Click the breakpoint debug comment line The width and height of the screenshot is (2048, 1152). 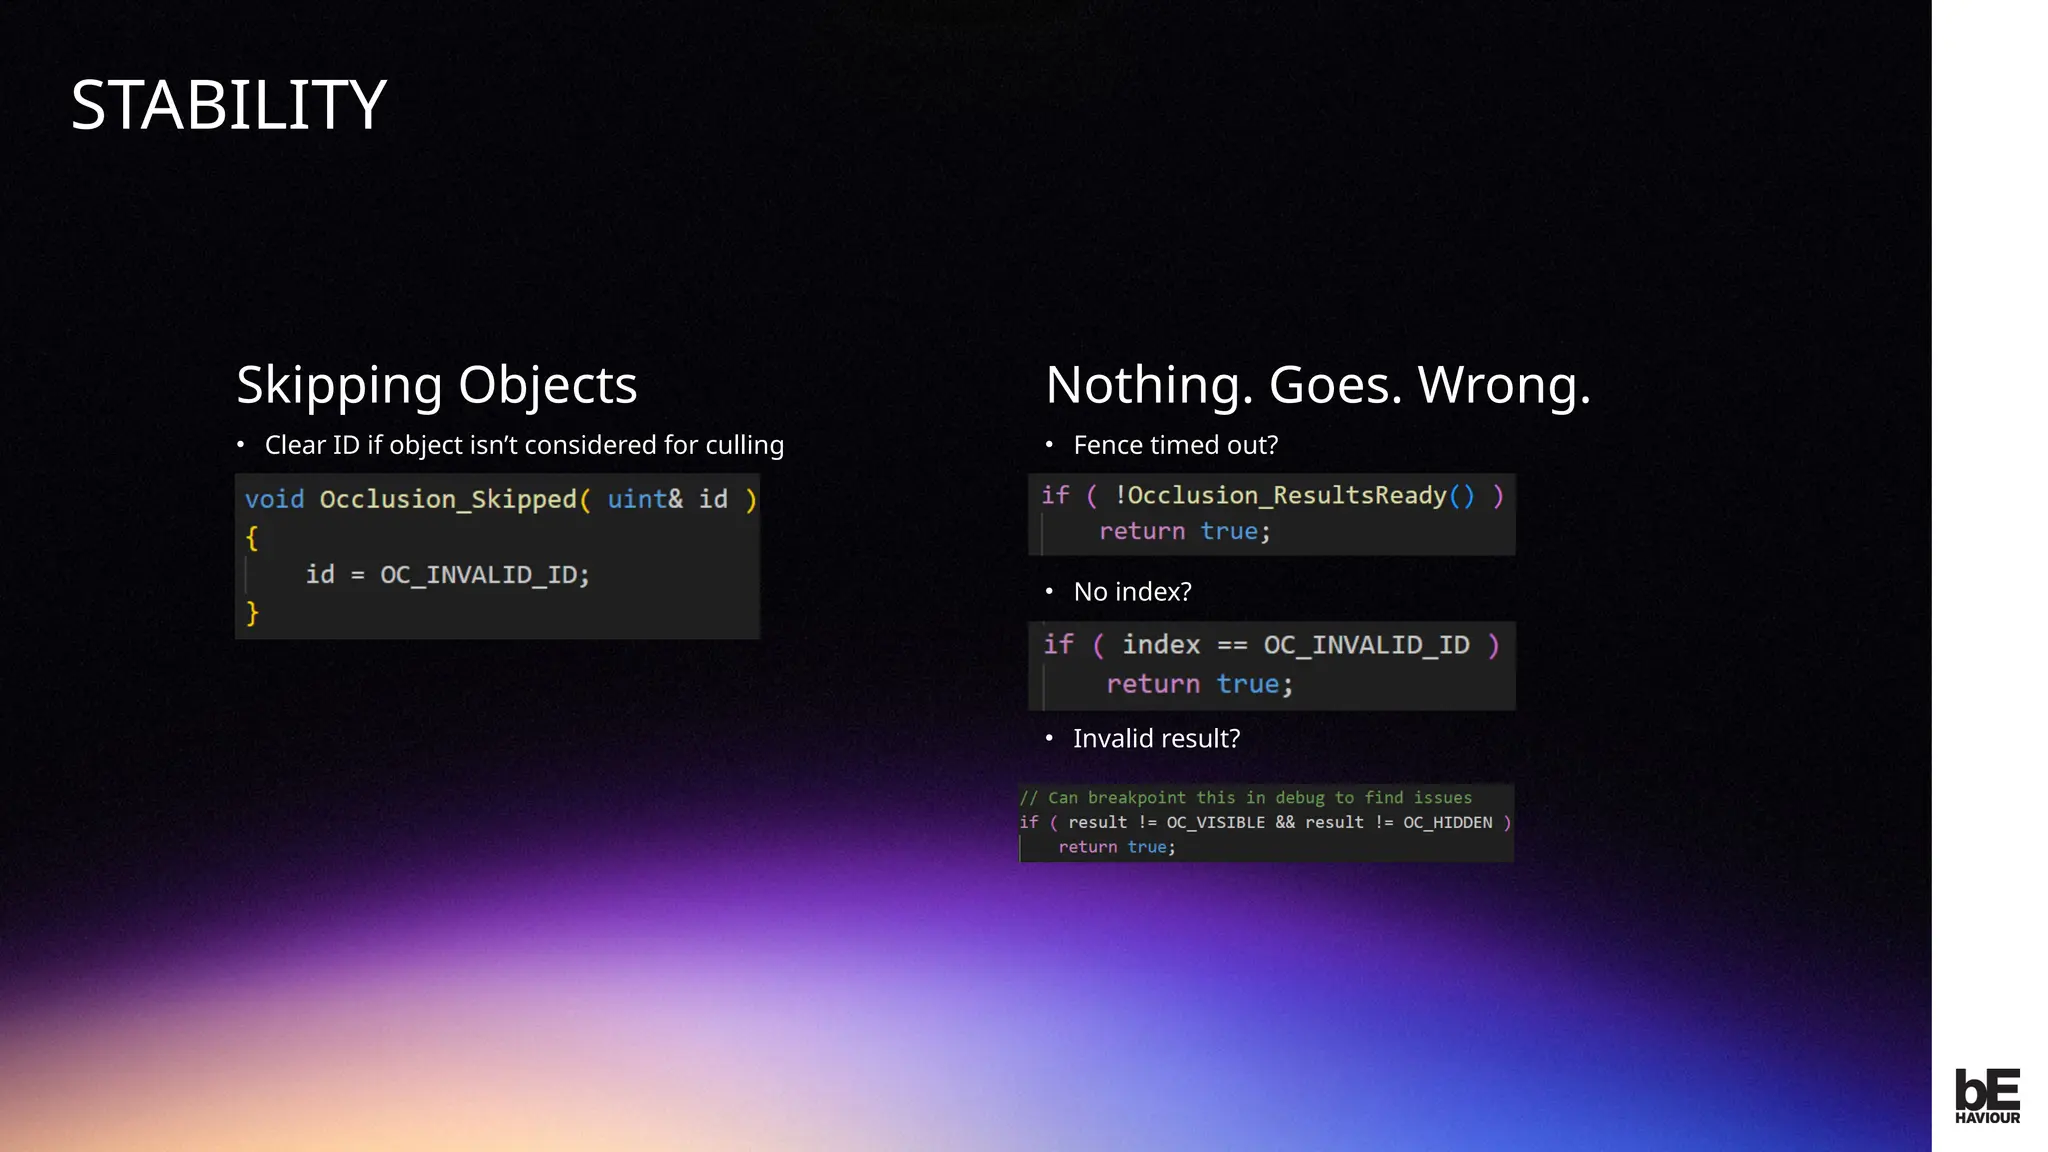click(x=1245, y=797)
